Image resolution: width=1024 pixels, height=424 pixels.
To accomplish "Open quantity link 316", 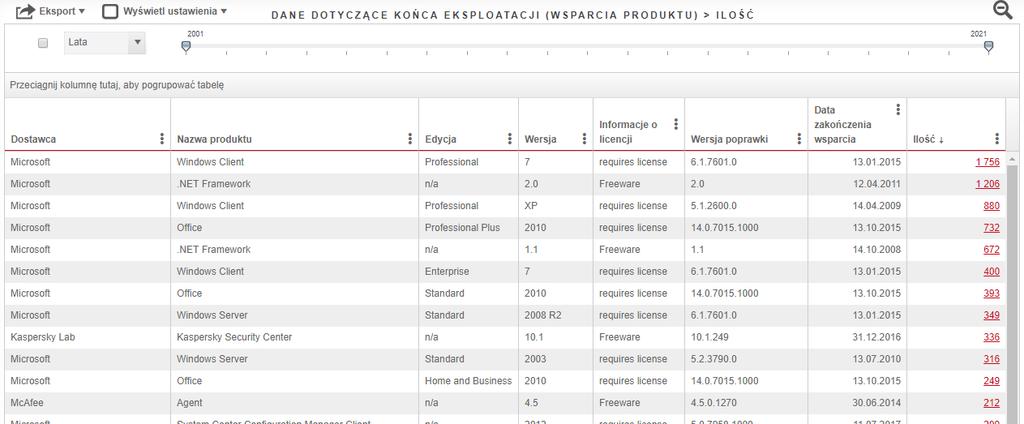I will (x=991, y=359).
